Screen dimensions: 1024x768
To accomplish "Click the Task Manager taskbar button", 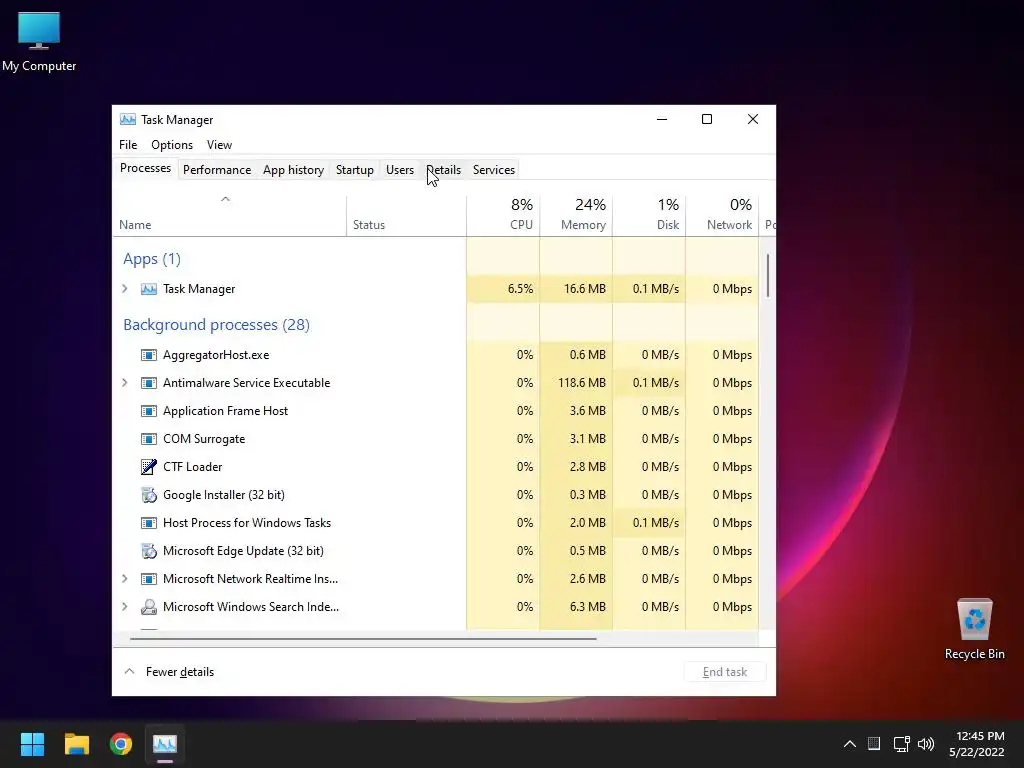I will coord(165,744).
